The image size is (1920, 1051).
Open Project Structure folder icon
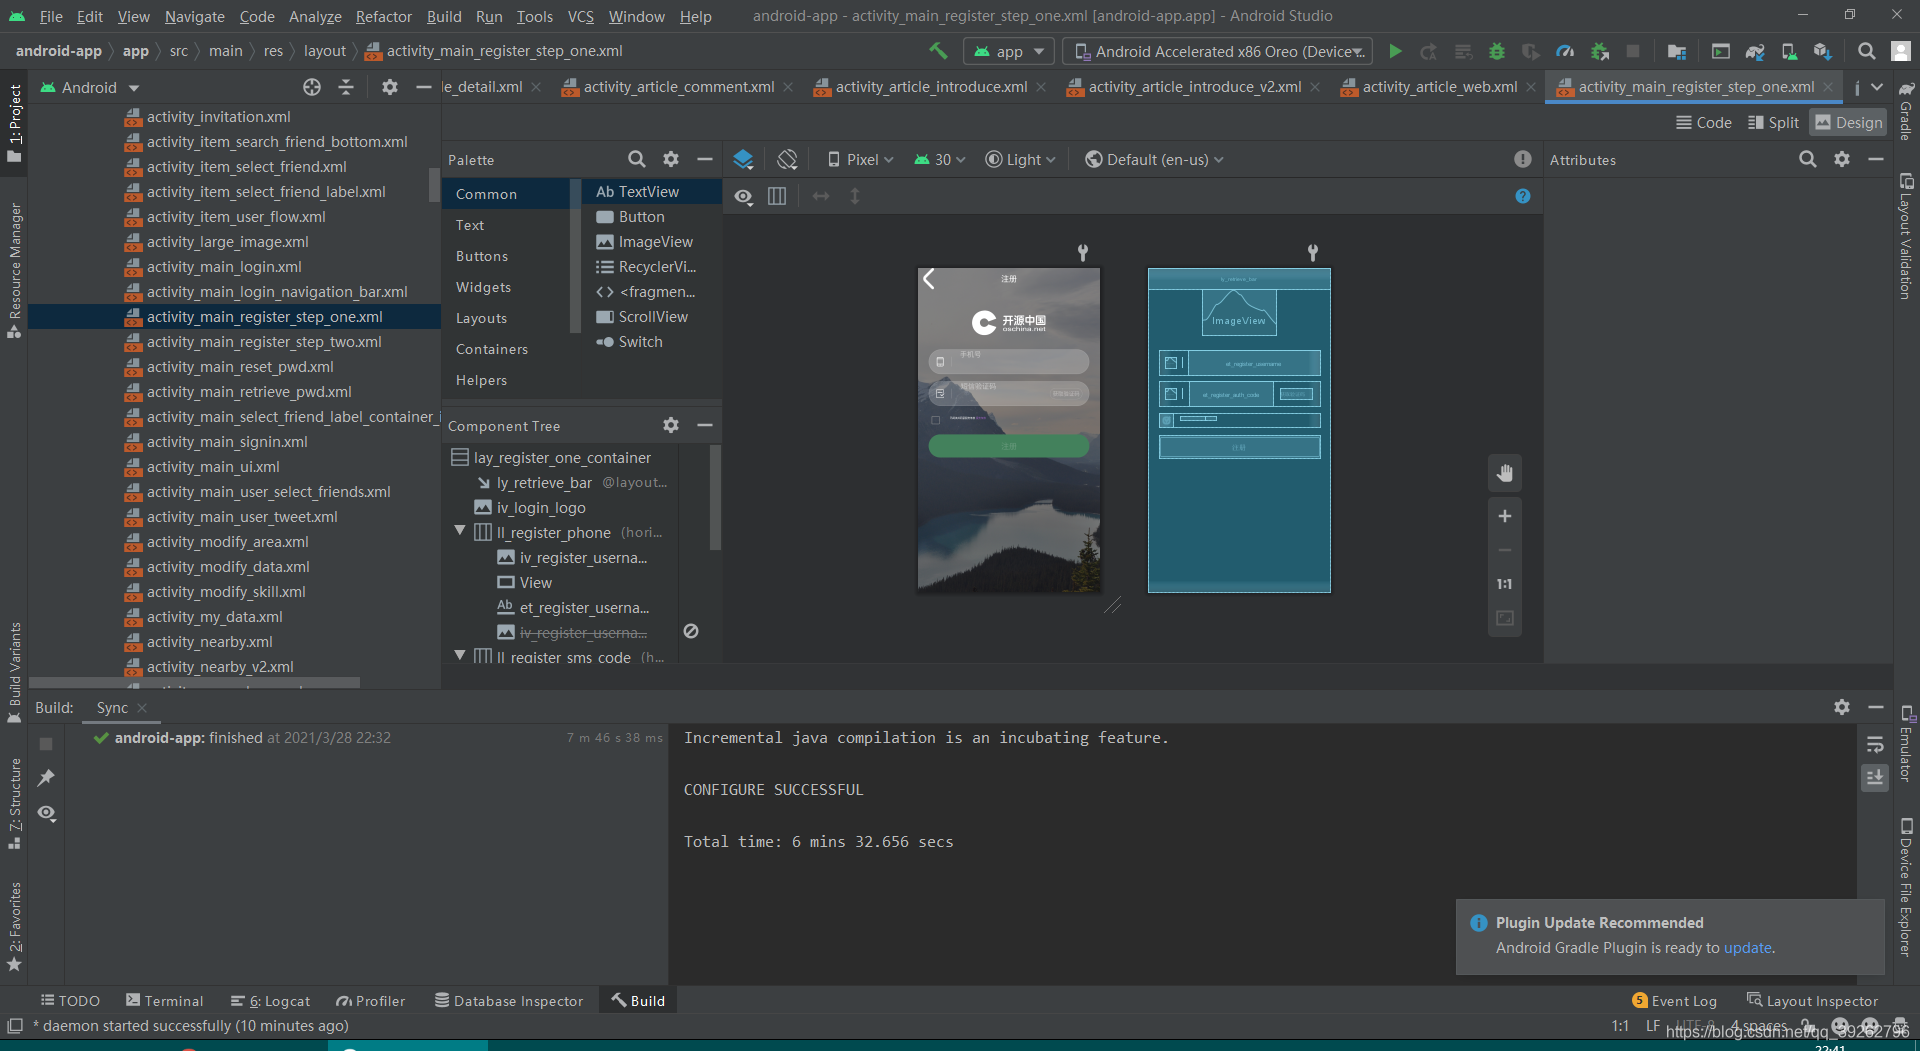tap(1677, 51)
